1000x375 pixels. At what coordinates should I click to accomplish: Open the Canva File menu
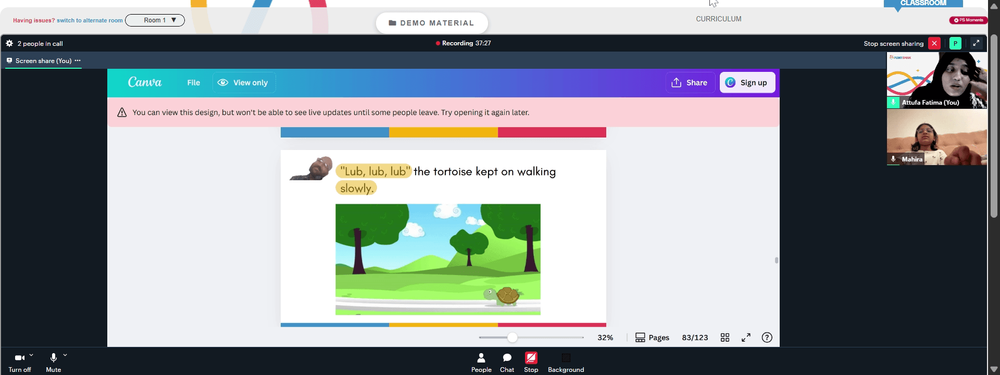click(x=193, y=83)
